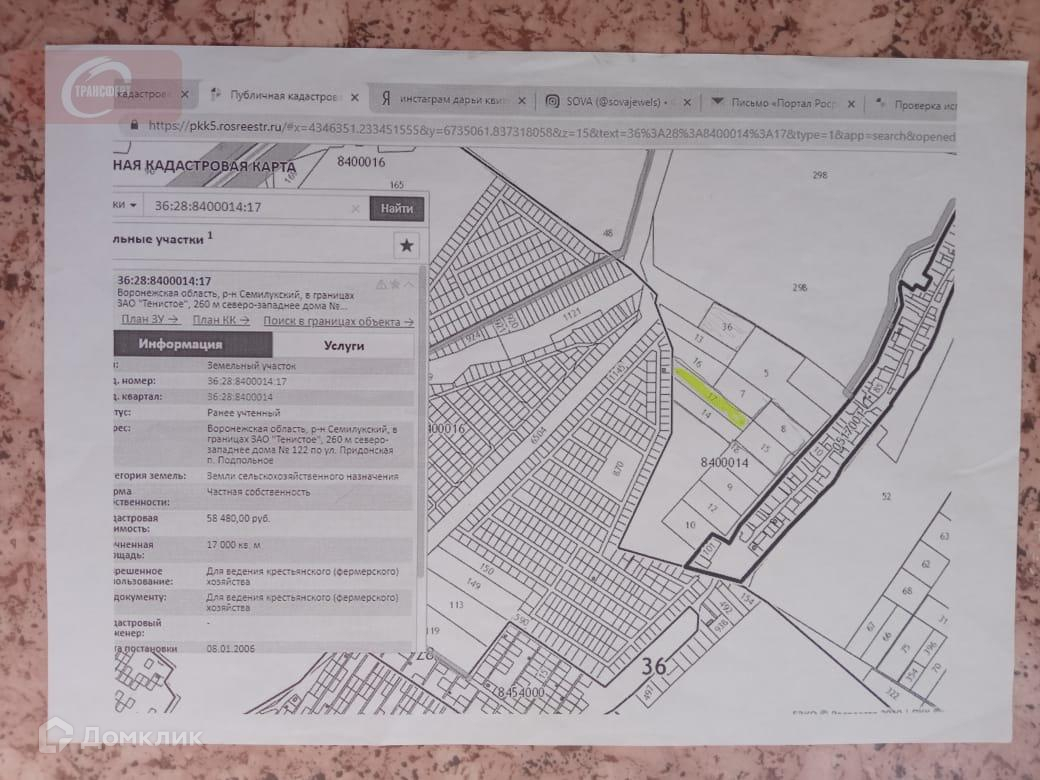Click the 08.01.2006 registration date
This screenshot has height=780, width=1040.
pyautogui.click(x=230, y=648)
